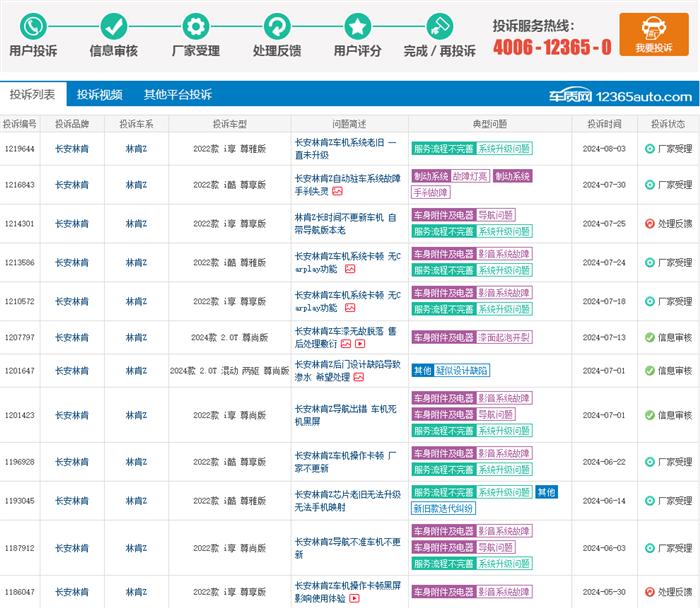Click the 手刹故障 tag in row 1216843
The image size is (700, 608).
pos(430,192)
